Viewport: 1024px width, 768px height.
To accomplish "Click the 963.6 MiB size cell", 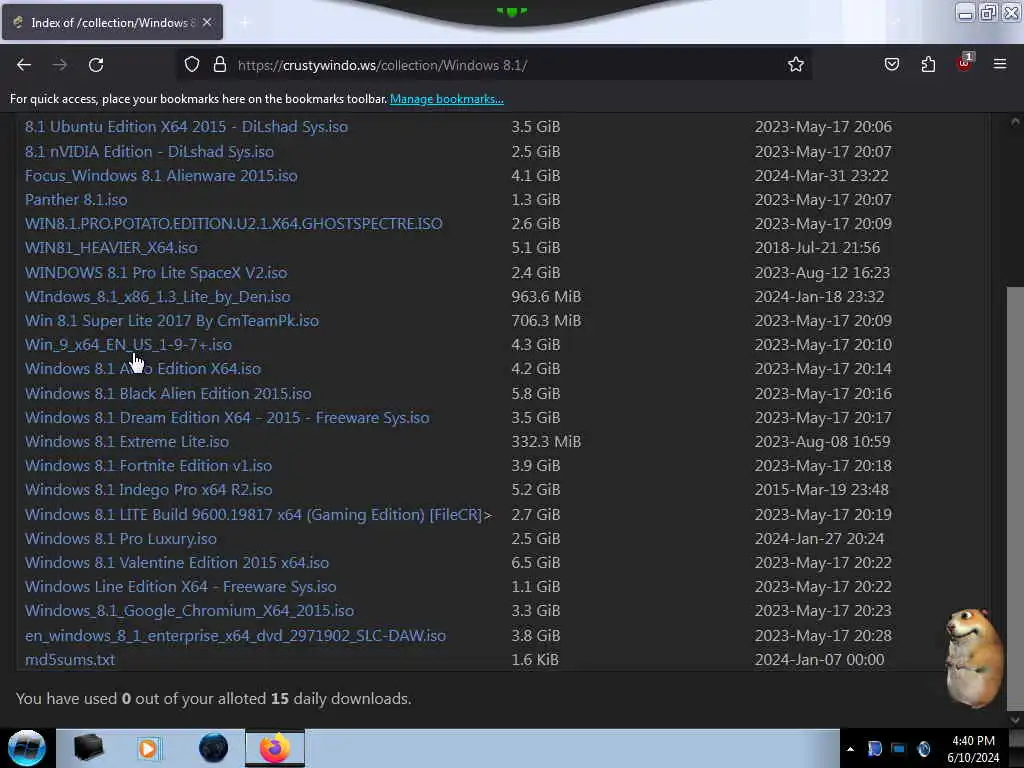I will pos(546,296).
